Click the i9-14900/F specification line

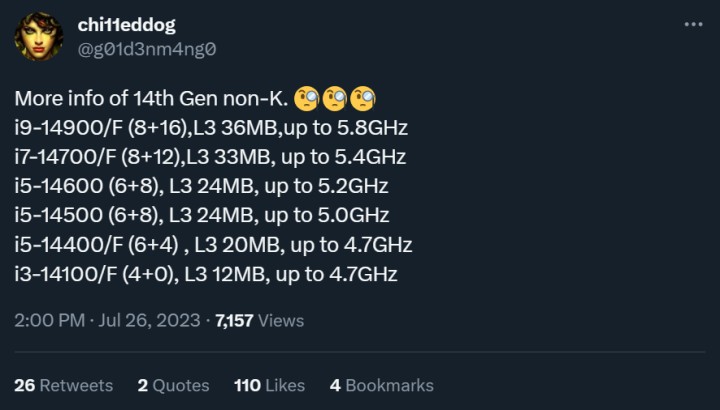click(211, 128)
